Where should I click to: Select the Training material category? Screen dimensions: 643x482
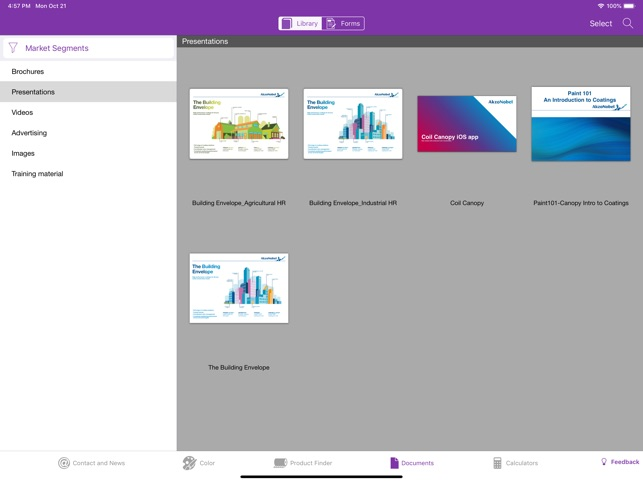click(x=88, y=174)
